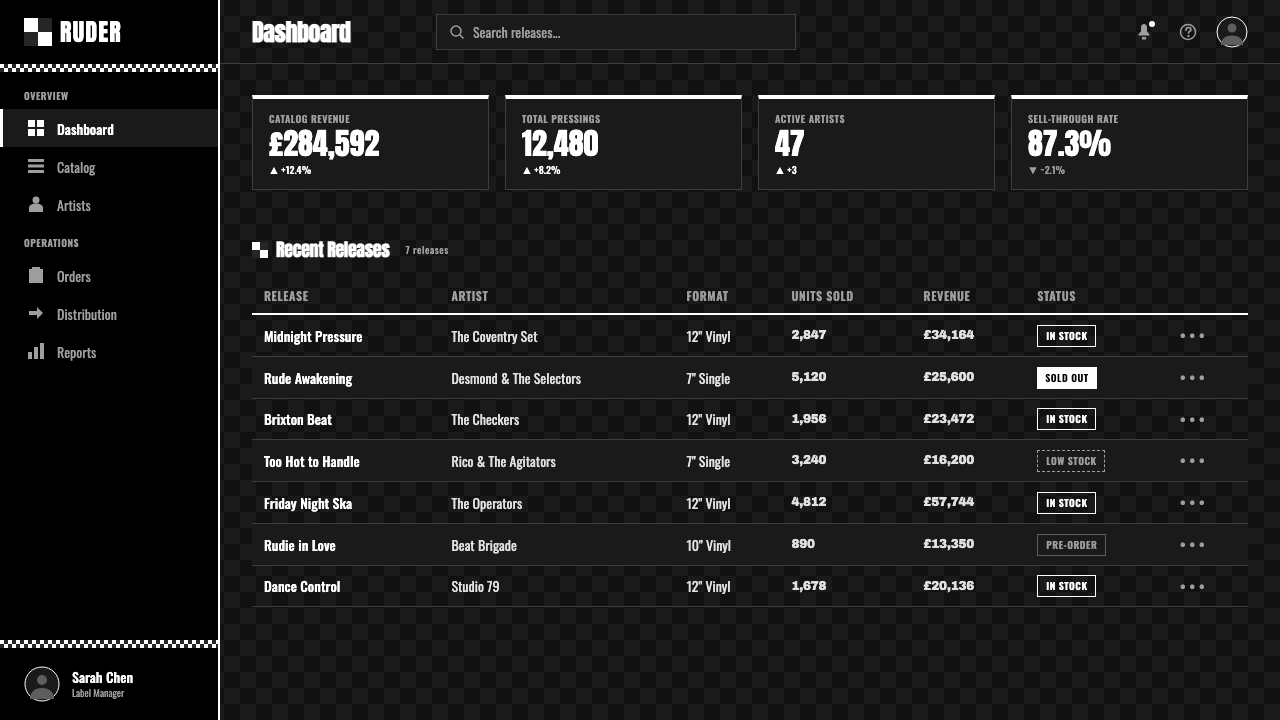Open more options for Midnight Pressure
The image size is (1280, 720).
[x=1192, y=336]
